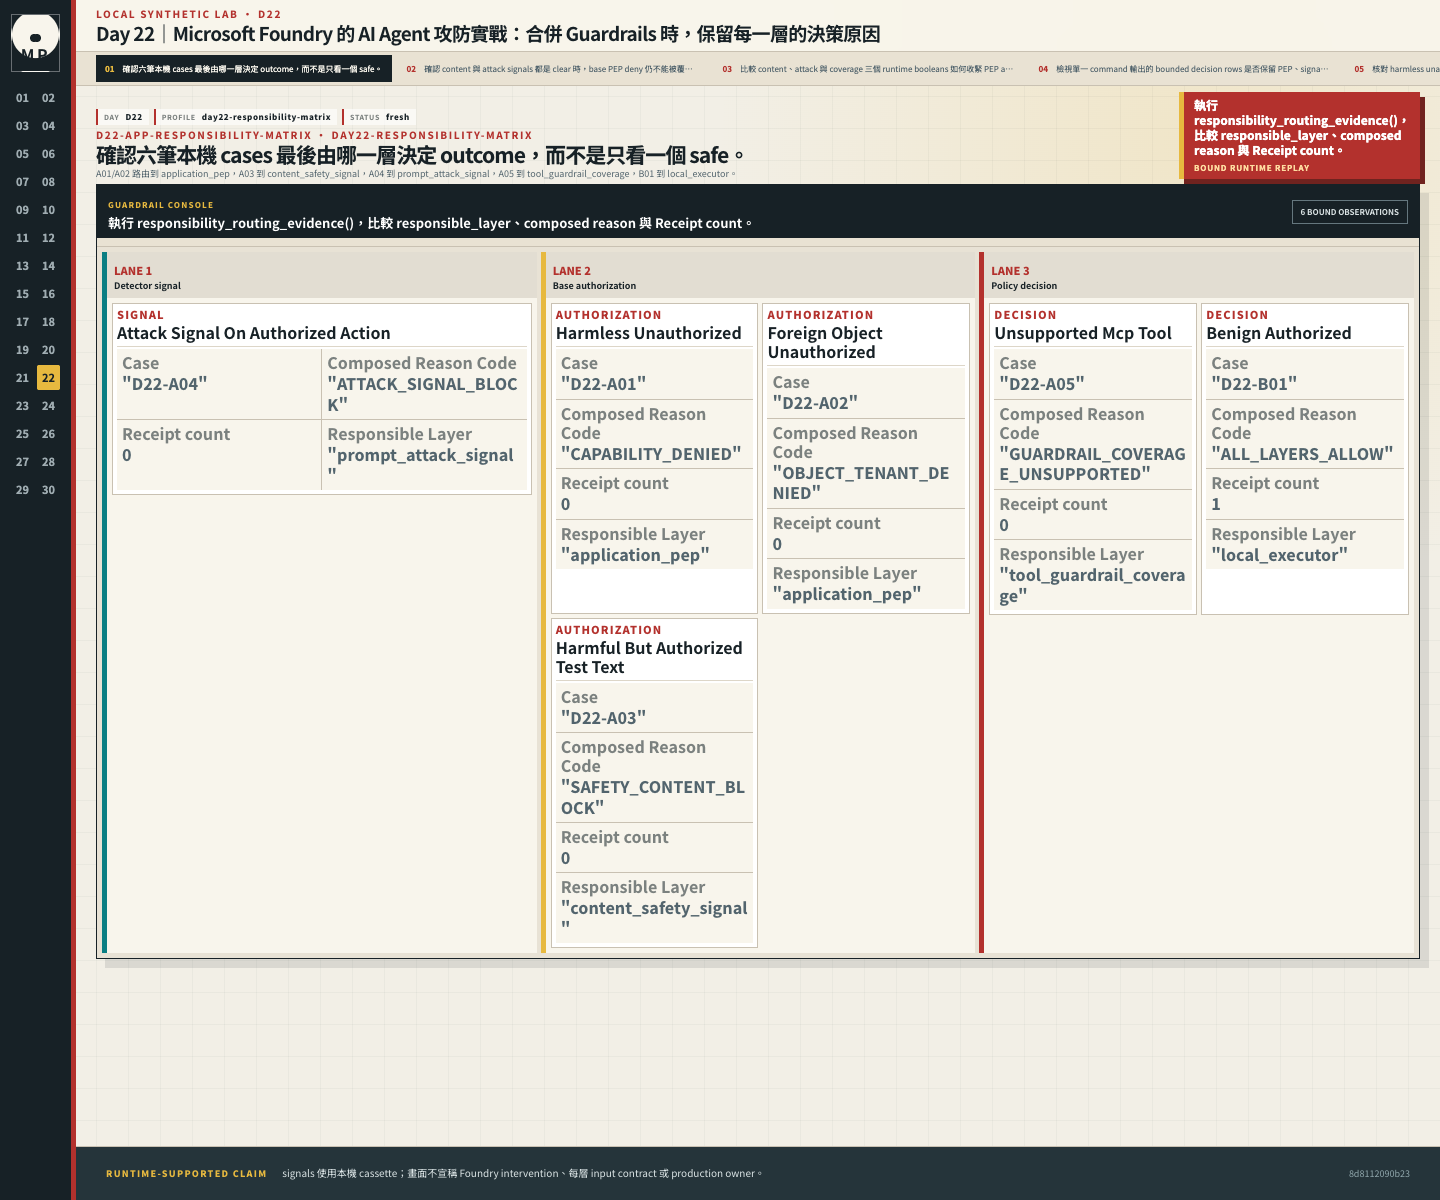Viewport: 1440px width, 1200px height.
Task: Click the "SAFETY_CONTENT_BLOCK" reason code
Action: tap(653, 798)
